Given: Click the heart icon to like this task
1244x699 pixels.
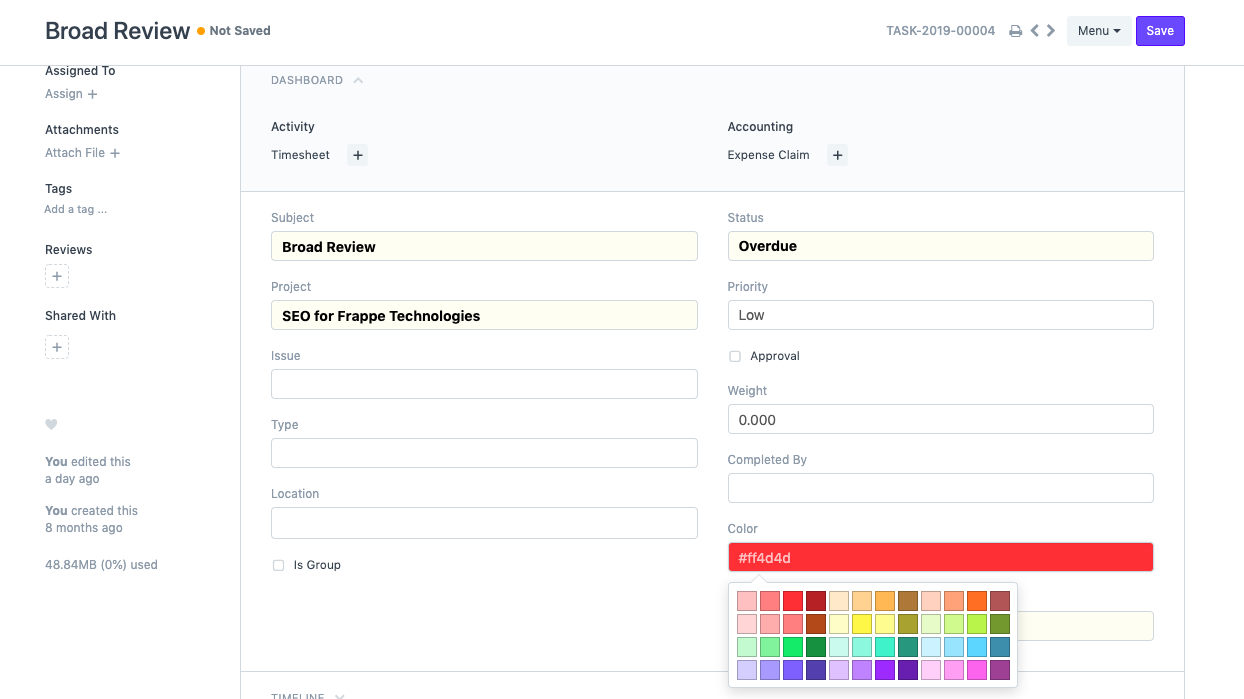Looking at the screenshot, I should click(x=51, y=424).
